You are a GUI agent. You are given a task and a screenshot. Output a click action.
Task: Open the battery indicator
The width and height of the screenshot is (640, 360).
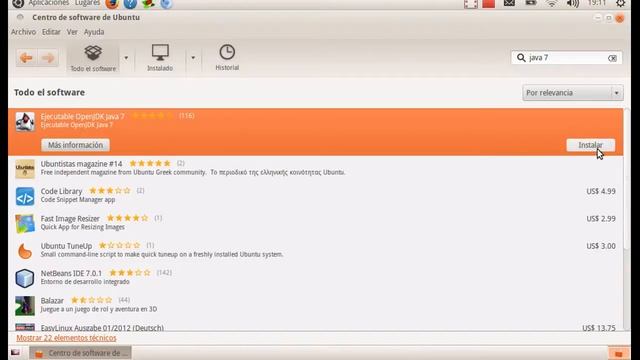click(x=531, y=4)
